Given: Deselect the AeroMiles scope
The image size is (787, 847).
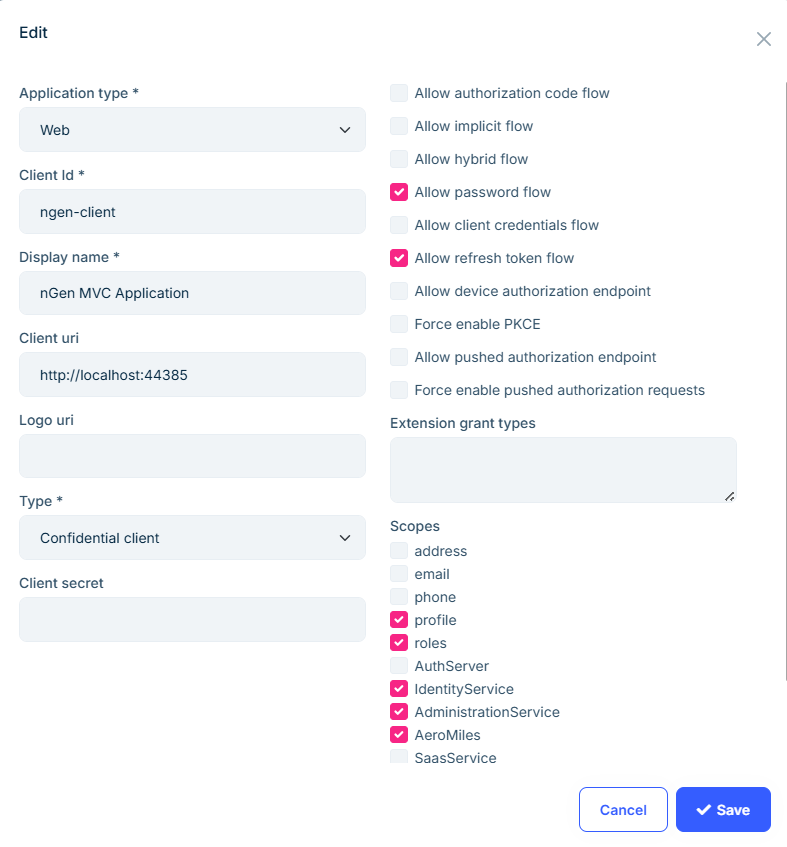Looking at the screenshot, I should 399,735.
